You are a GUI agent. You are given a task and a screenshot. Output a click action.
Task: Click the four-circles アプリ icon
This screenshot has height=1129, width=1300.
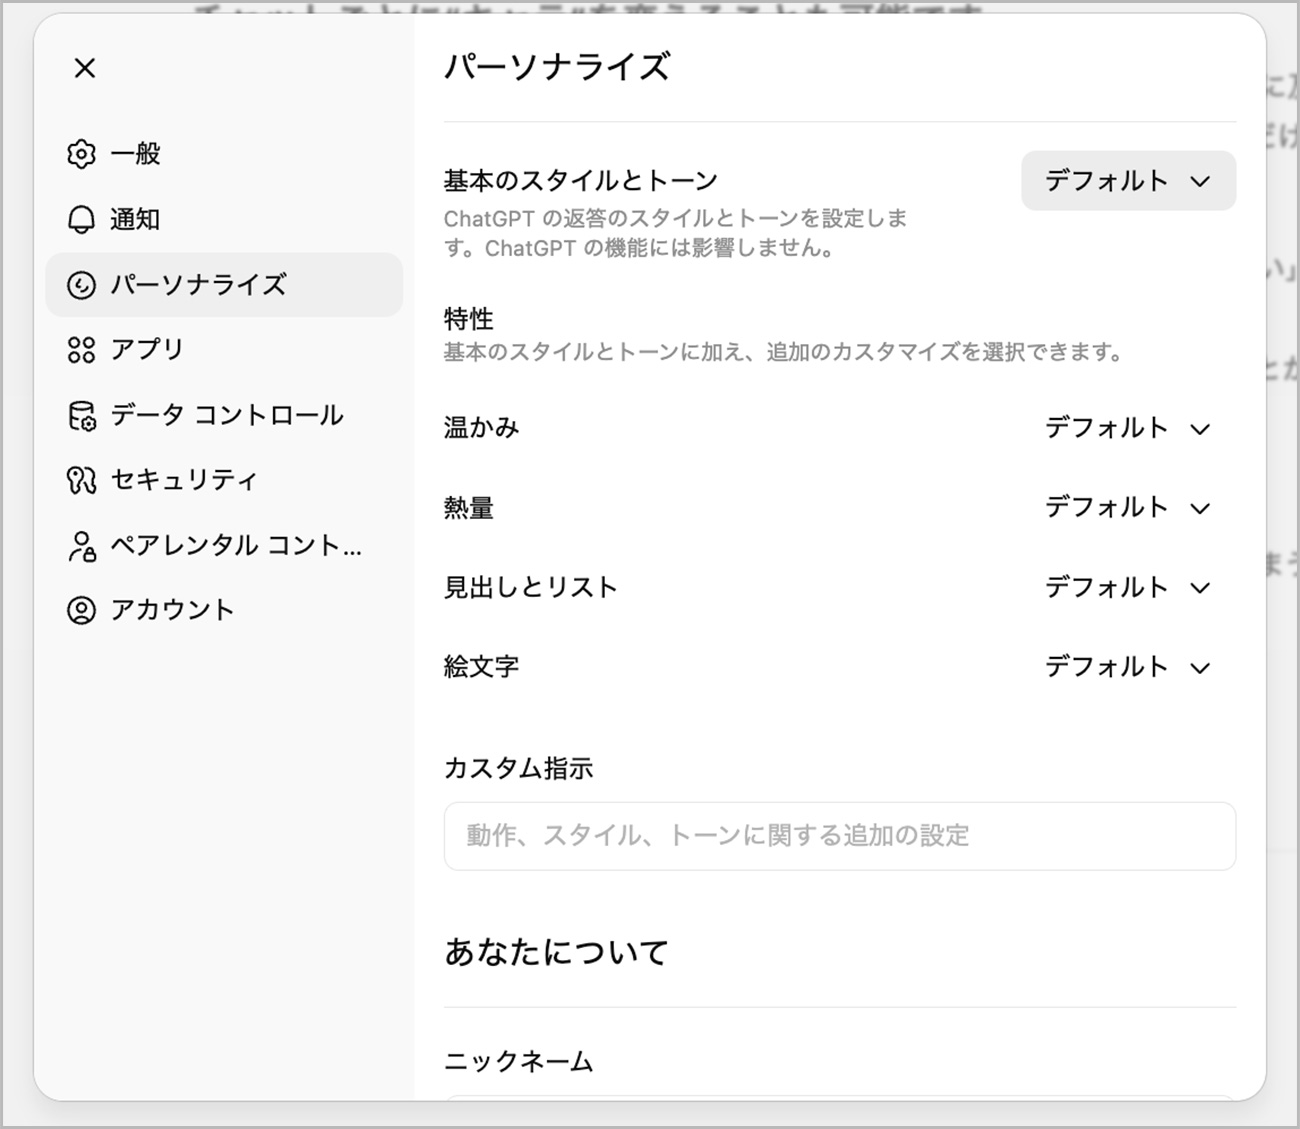pos(81,350)
